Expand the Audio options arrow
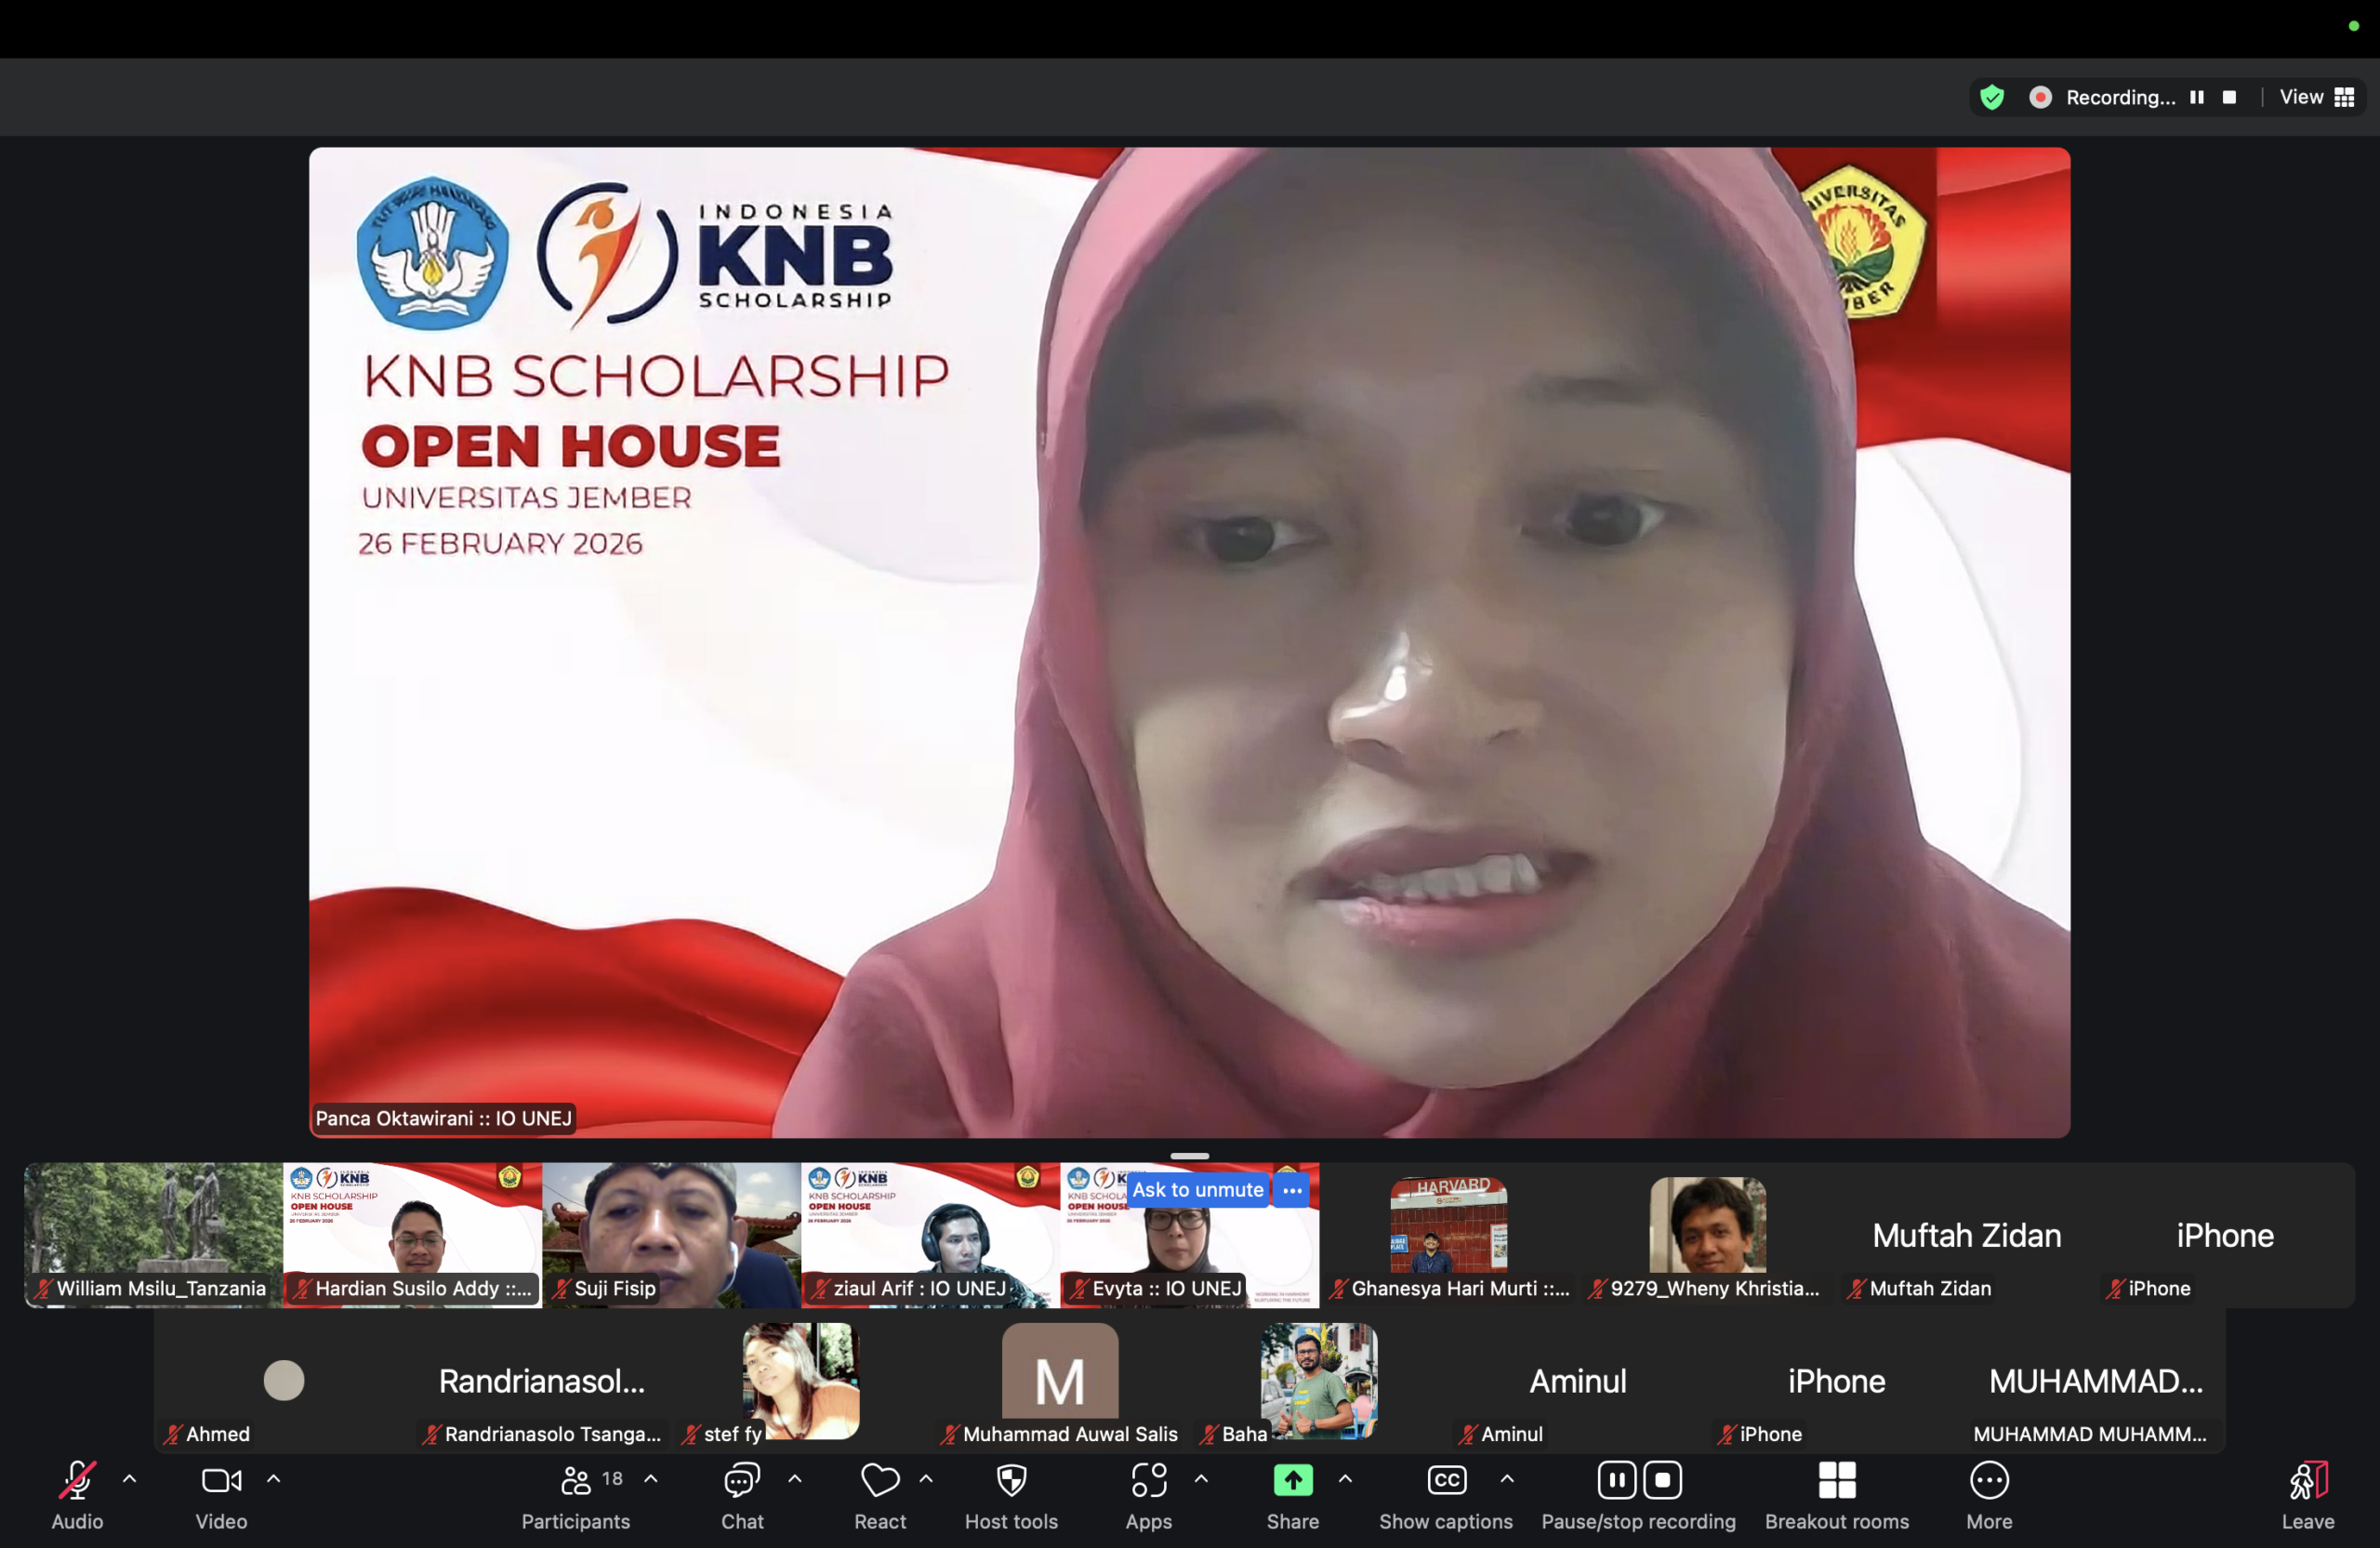The width and height of the screenshot is (2380, 1548). pos(129,1478)
